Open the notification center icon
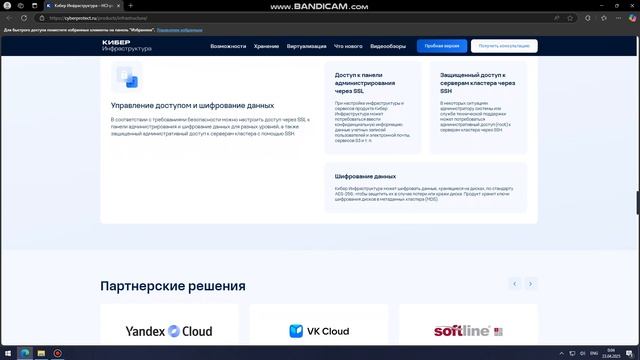This screenshot has height=360, width=640. coord(629,353)
